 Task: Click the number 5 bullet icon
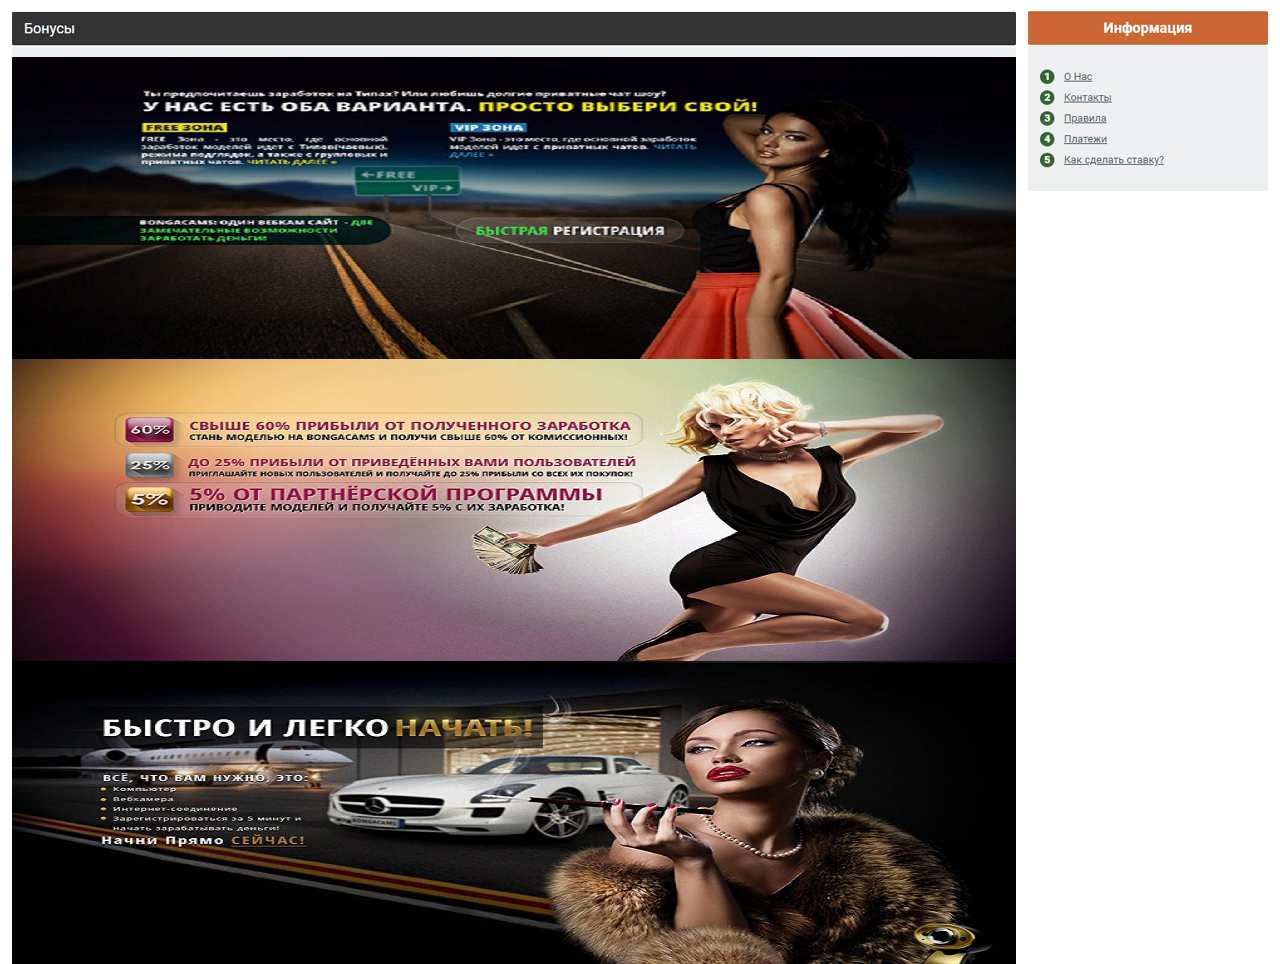pos(1047,160)
